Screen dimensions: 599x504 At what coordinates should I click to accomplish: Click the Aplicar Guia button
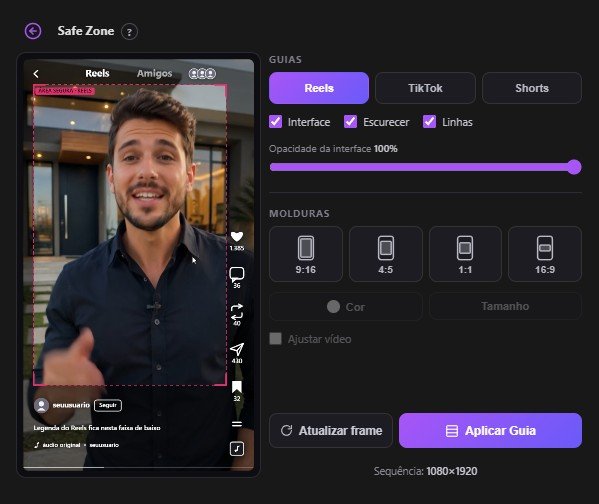click(x=491, y=431)
